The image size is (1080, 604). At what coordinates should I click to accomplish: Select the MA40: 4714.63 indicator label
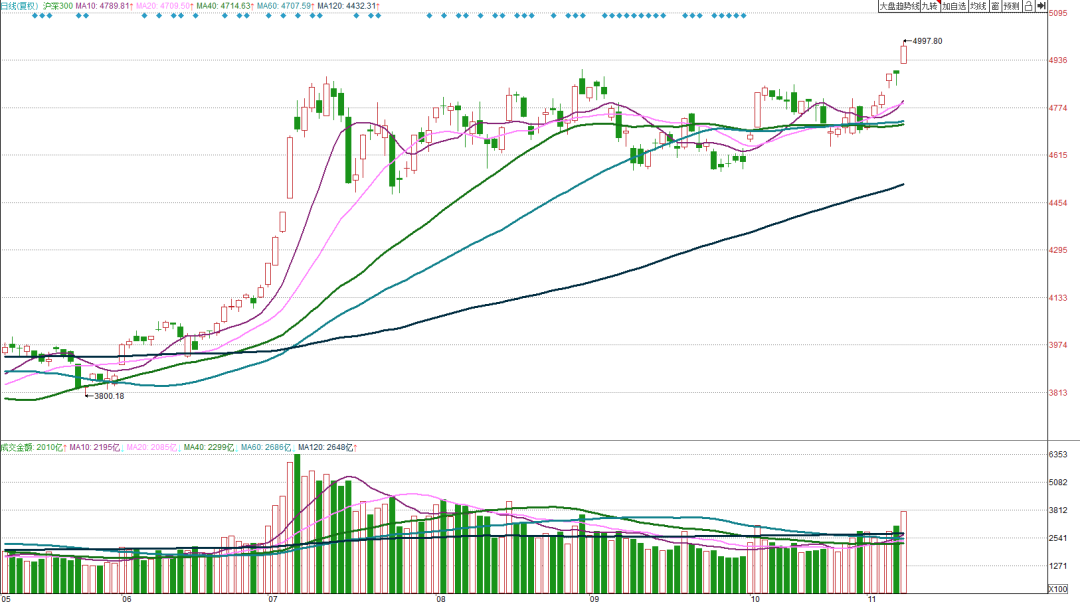tap(225, 6)
